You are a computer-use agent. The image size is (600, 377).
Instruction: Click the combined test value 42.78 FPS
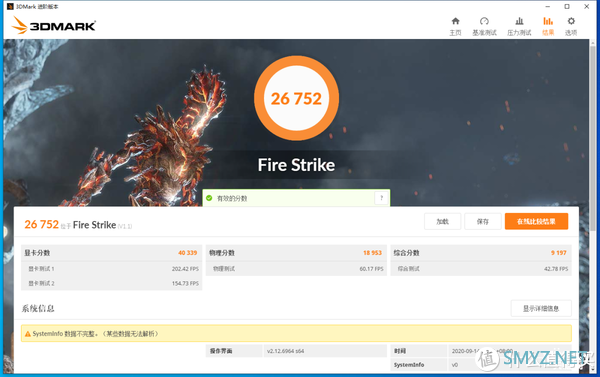(556, 269)
